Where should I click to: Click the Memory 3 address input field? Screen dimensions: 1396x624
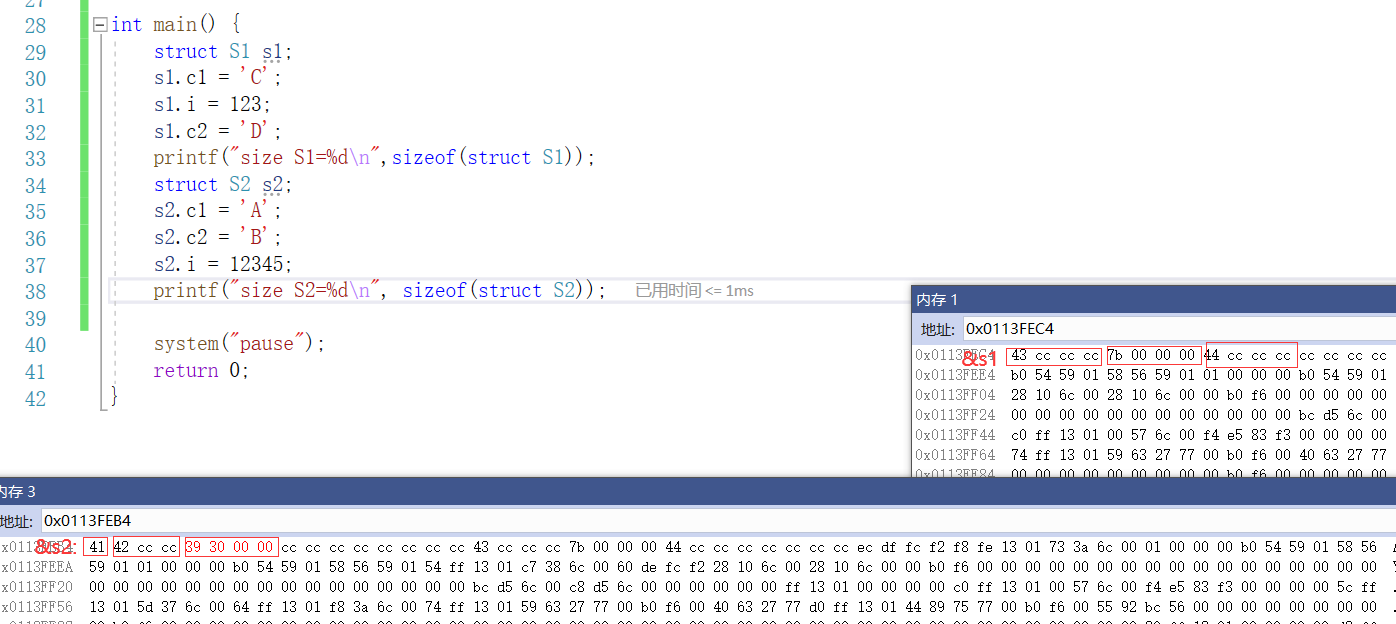(x=718, y=521)
